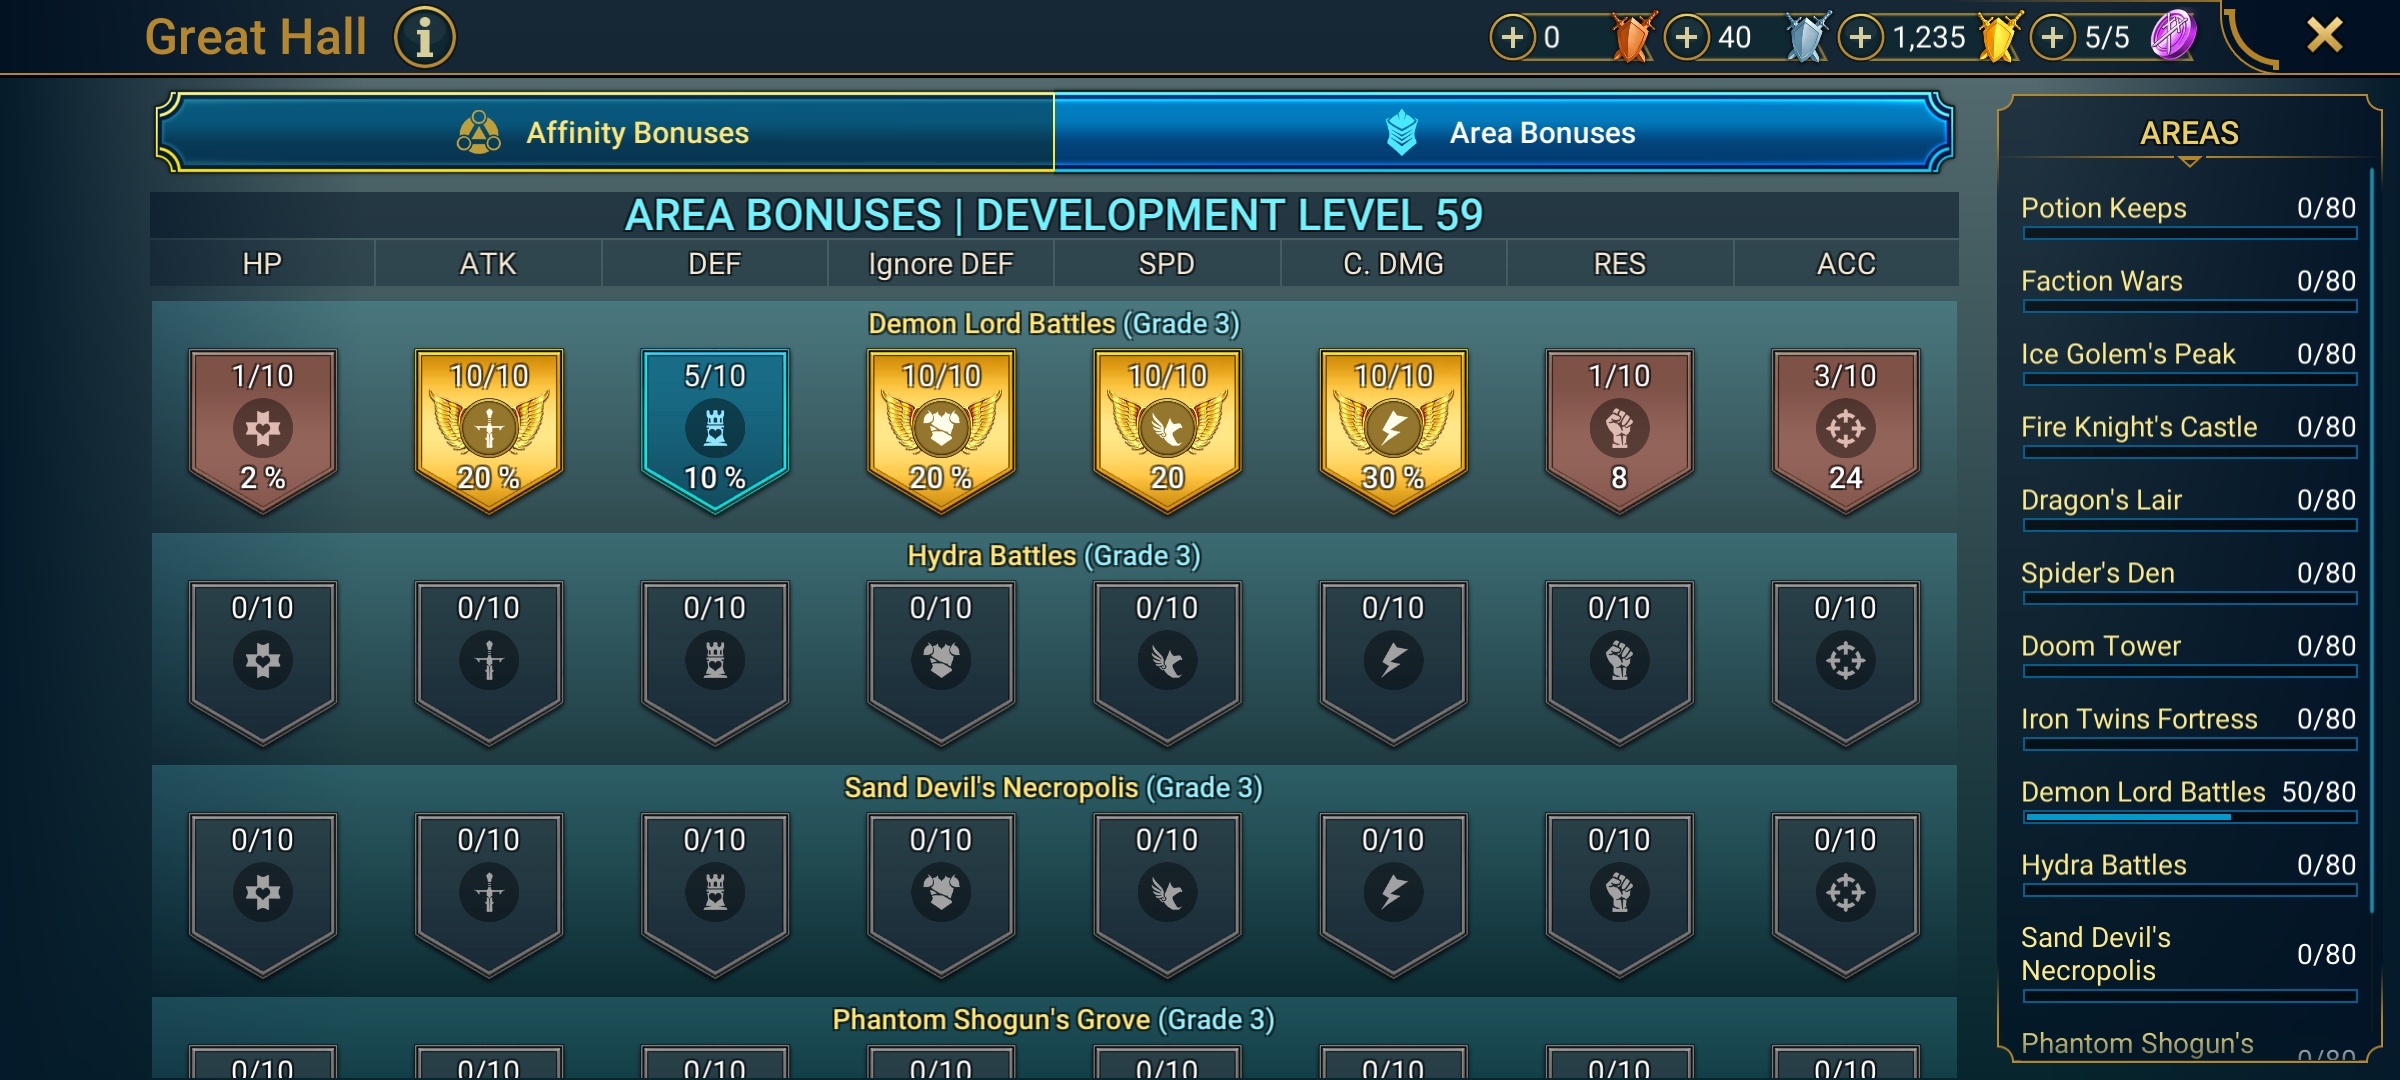This screenshot has width=2400, height=1080.
Task: Select the Demon Lord ATK 10/10 gold badge
Action: tap(489, 430)
